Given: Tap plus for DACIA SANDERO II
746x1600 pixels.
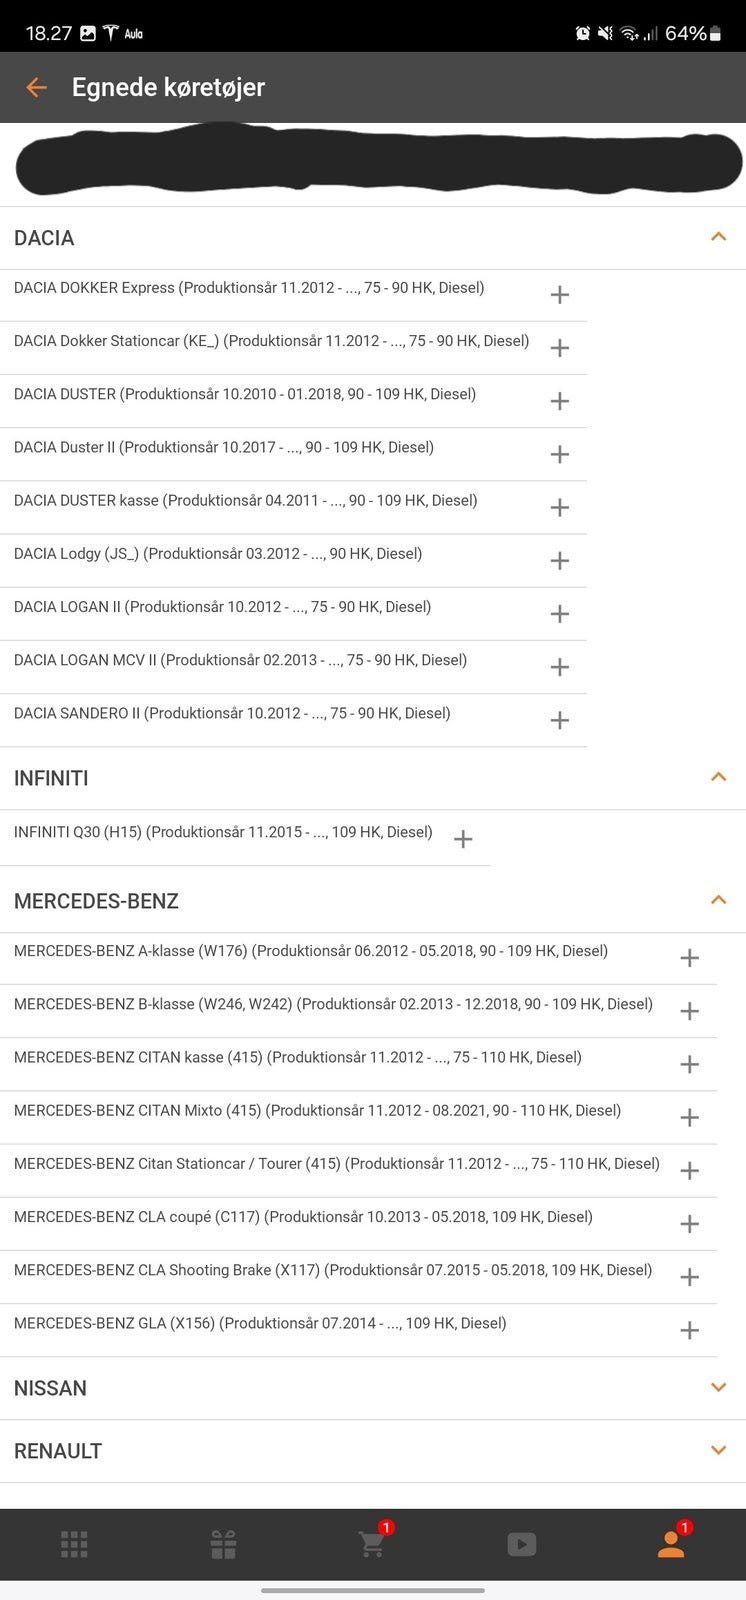Looking at the screenshot, I should (560, 720).
